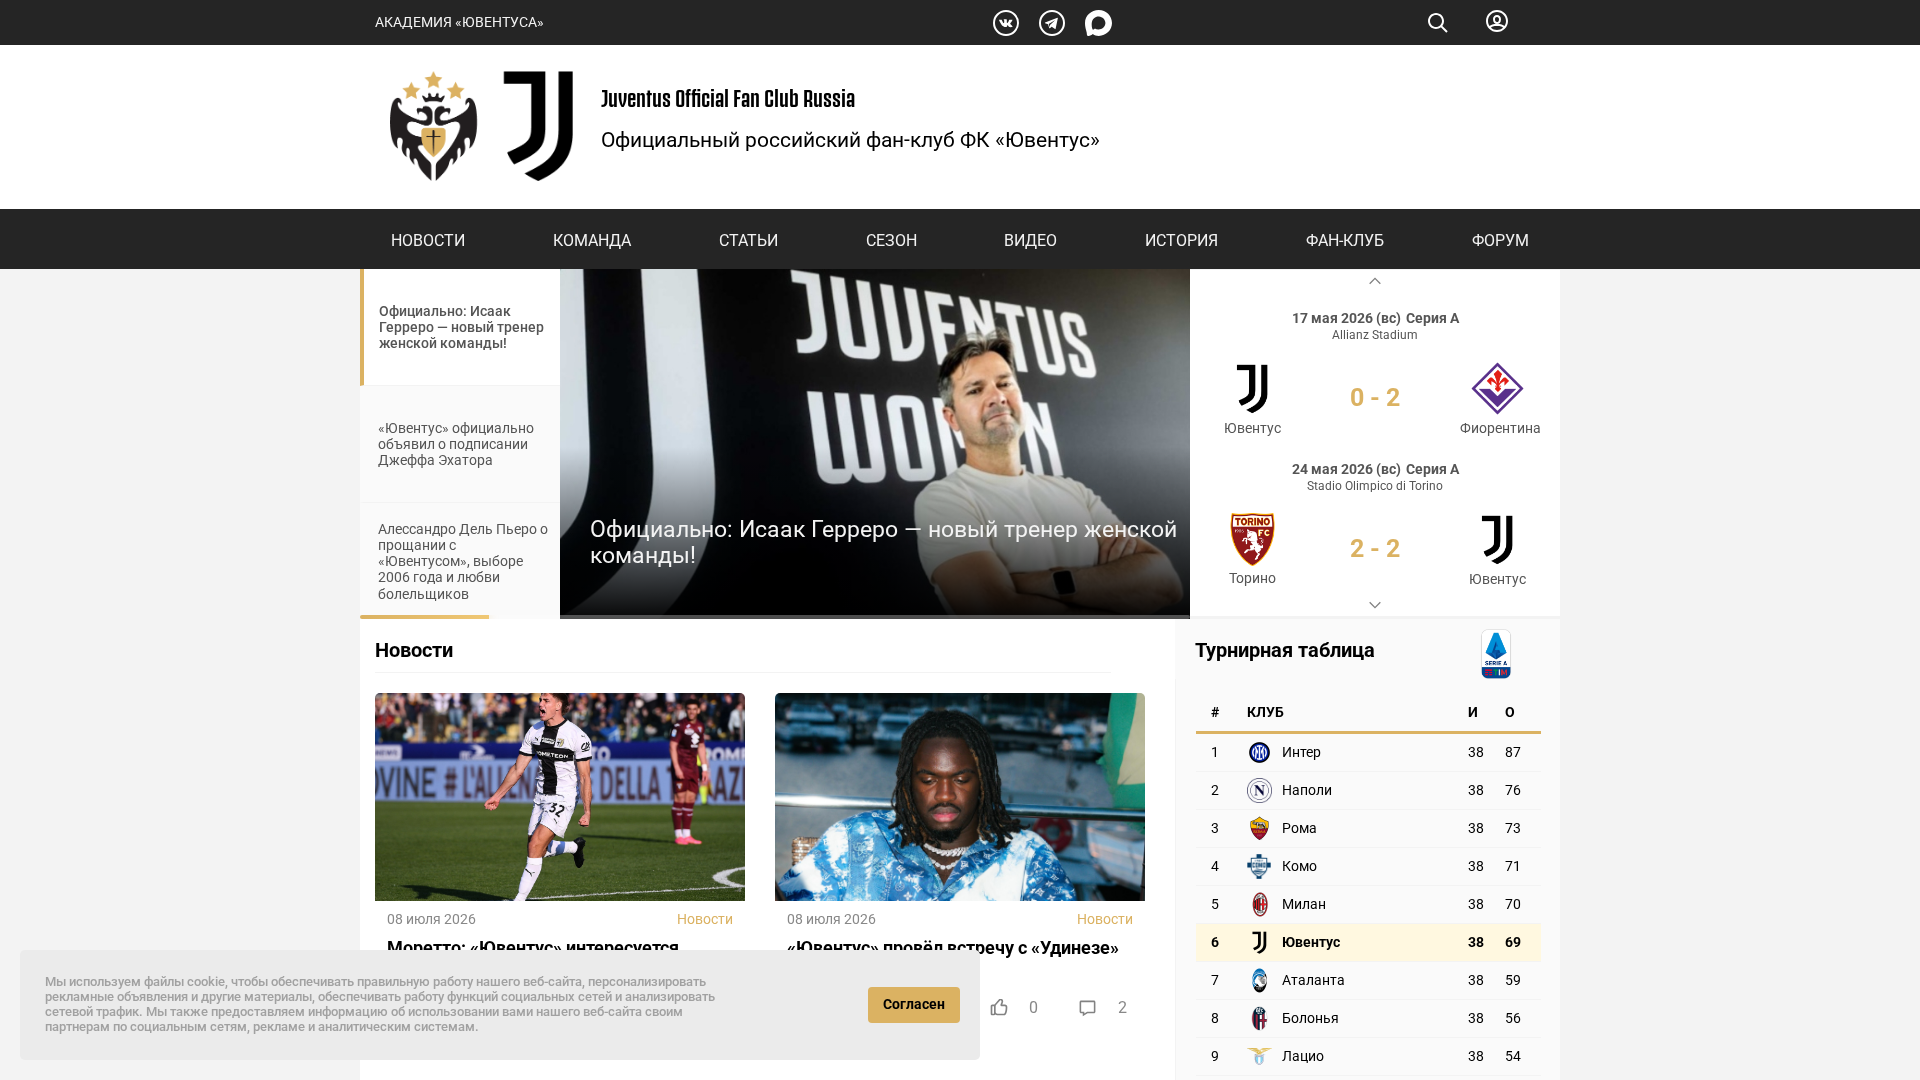The height and width of the screenshot is (1080, 1920).
Task: Click Наполи team name in table
Action: click(1307, 790)
